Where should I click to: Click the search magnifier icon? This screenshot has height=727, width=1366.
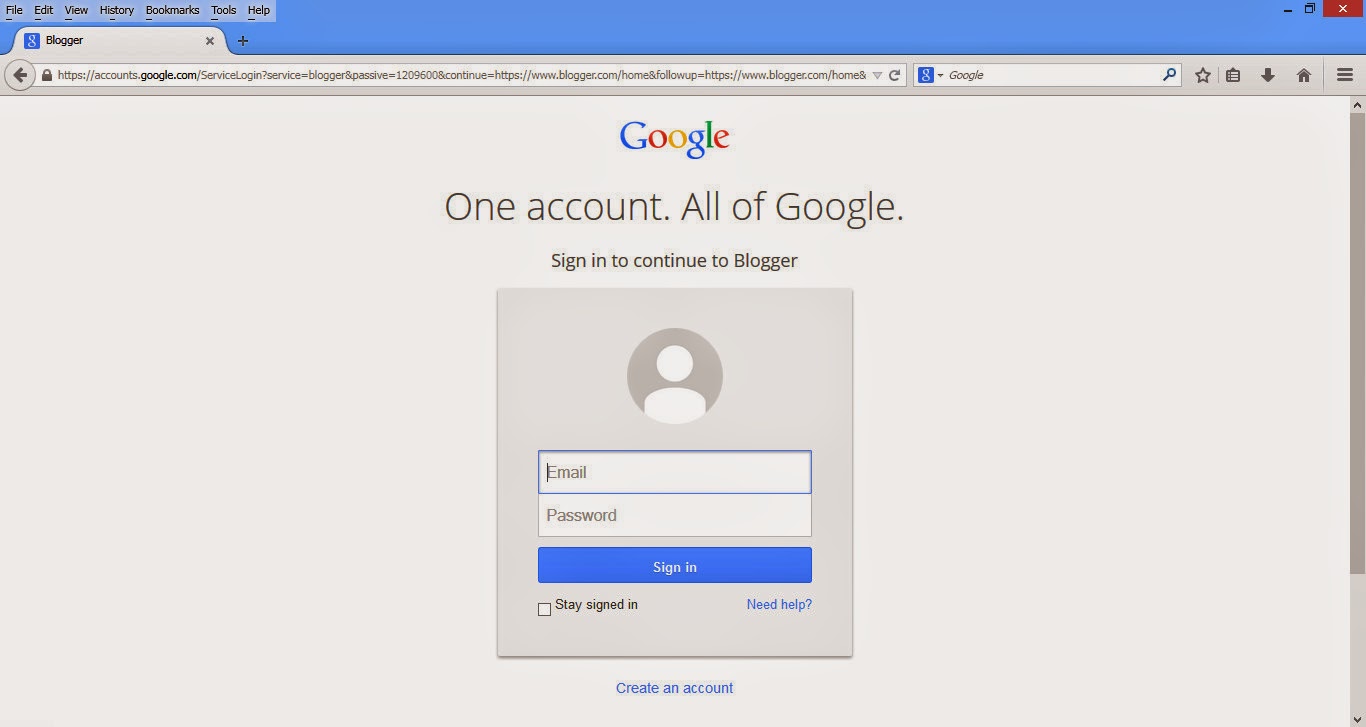(x=1169, y=74)
